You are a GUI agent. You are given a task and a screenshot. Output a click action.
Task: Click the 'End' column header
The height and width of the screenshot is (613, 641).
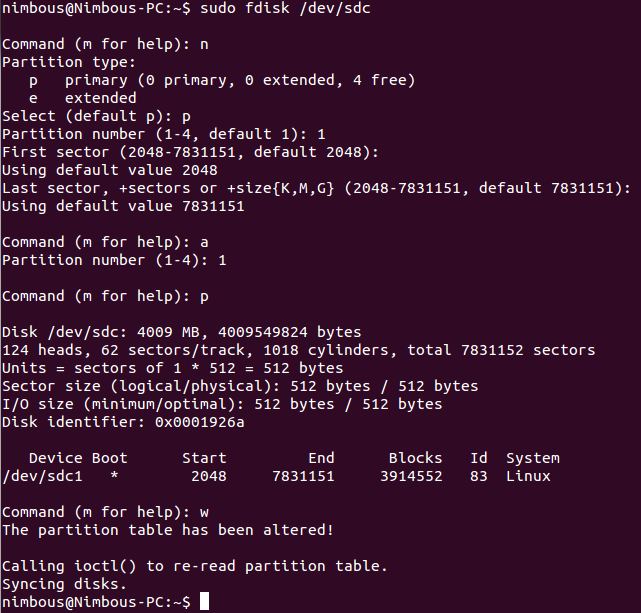pyautogui.click(x=321, y=458)
